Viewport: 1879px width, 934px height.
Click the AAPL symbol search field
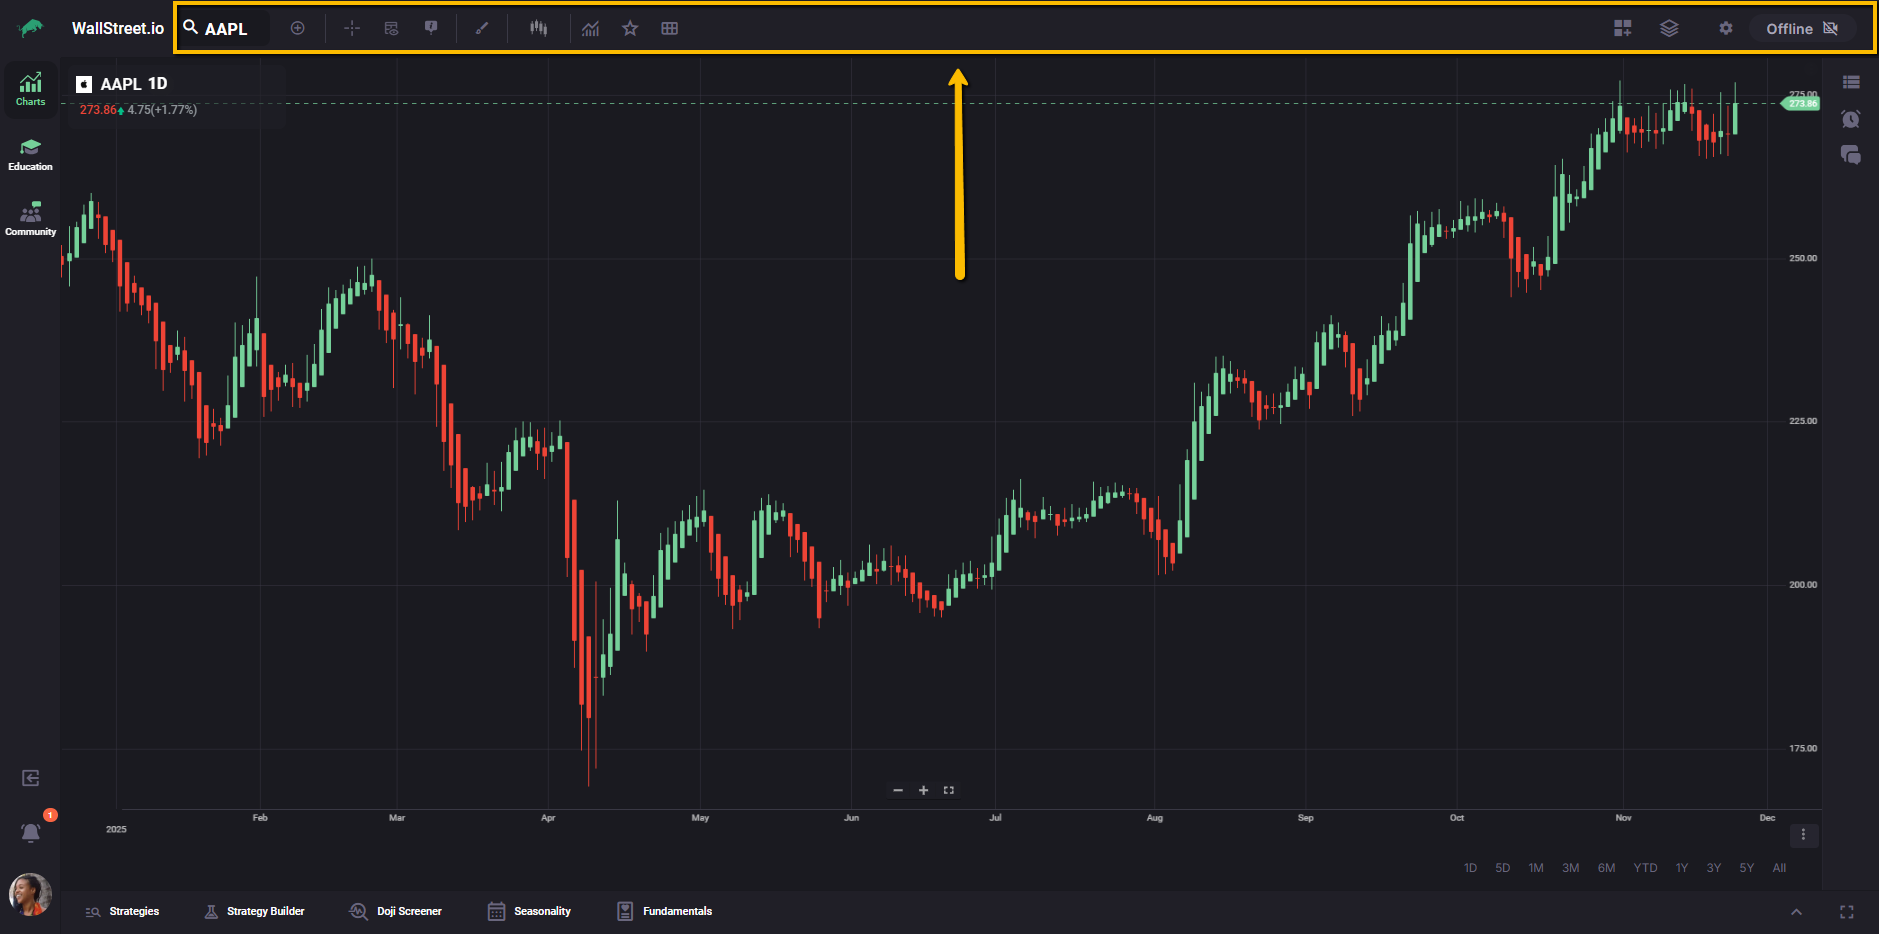pos(226,29)
